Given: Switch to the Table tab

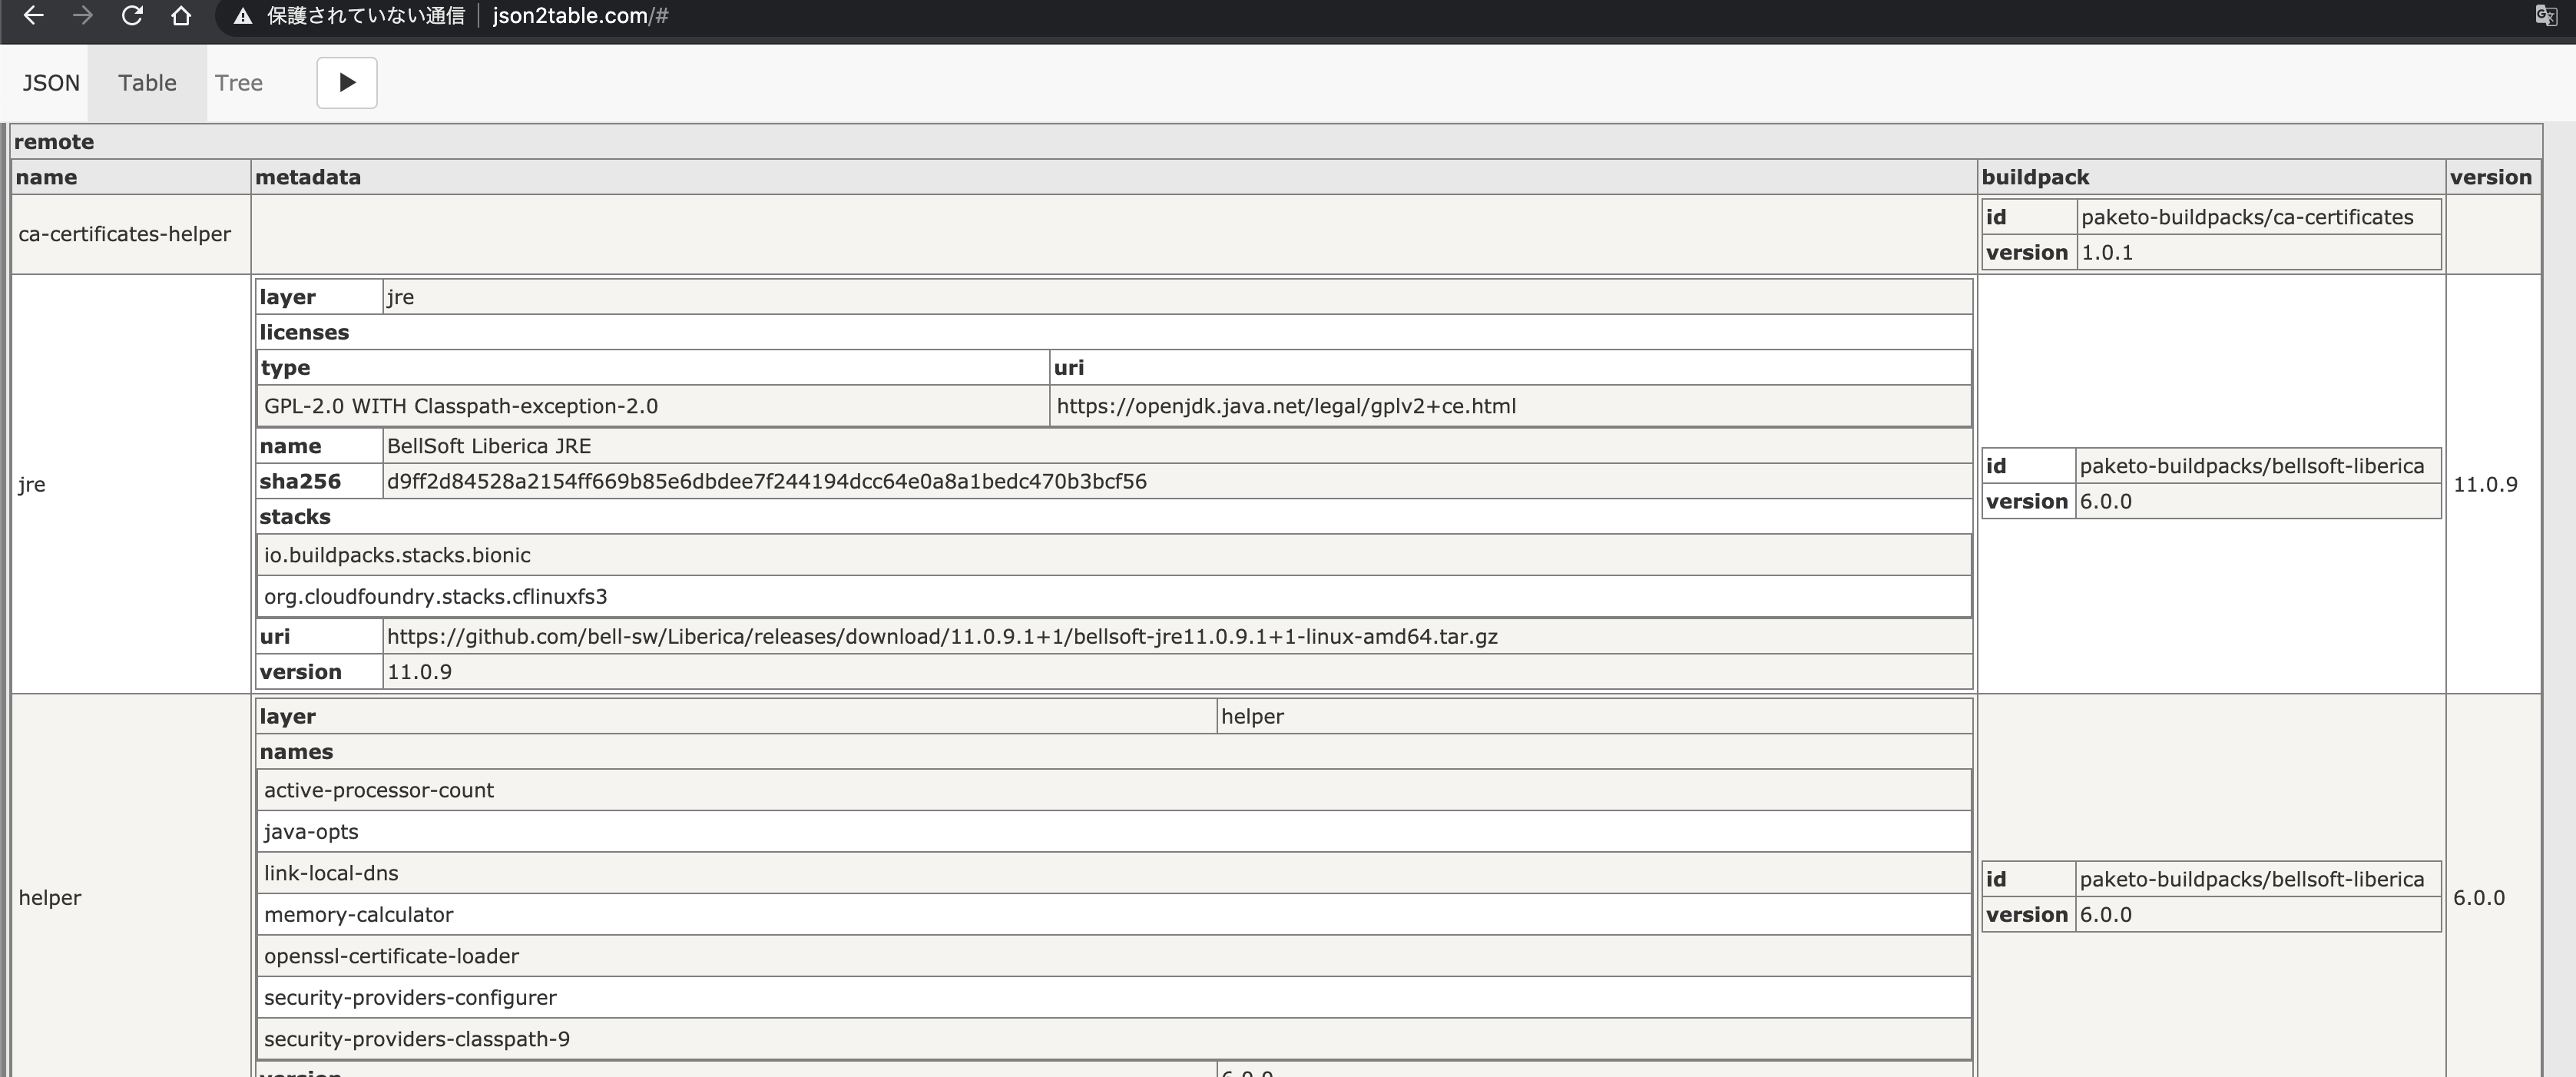Looking at the screenshot, I should point(147,83).
